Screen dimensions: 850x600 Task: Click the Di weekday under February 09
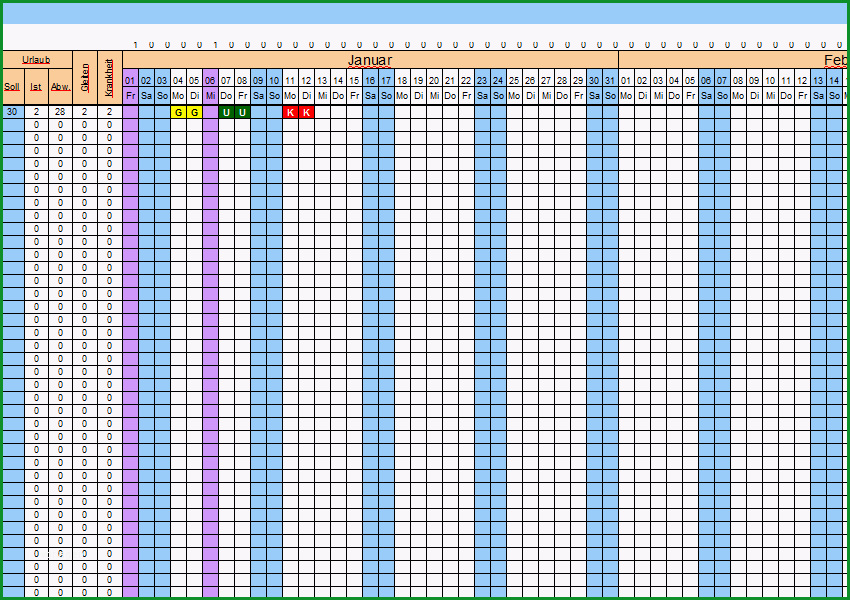click(x=754, y=96)
